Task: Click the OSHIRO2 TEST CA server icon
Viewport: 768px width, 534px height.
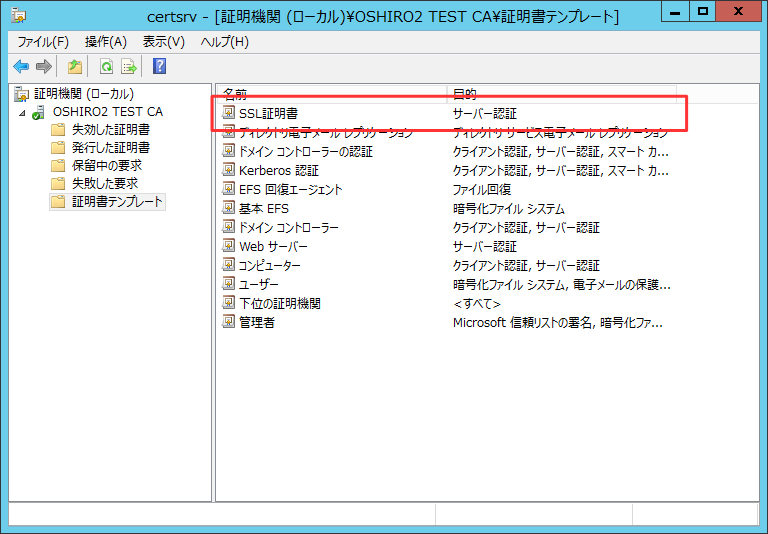Action: pyautogui.click(x=39, y=112)
